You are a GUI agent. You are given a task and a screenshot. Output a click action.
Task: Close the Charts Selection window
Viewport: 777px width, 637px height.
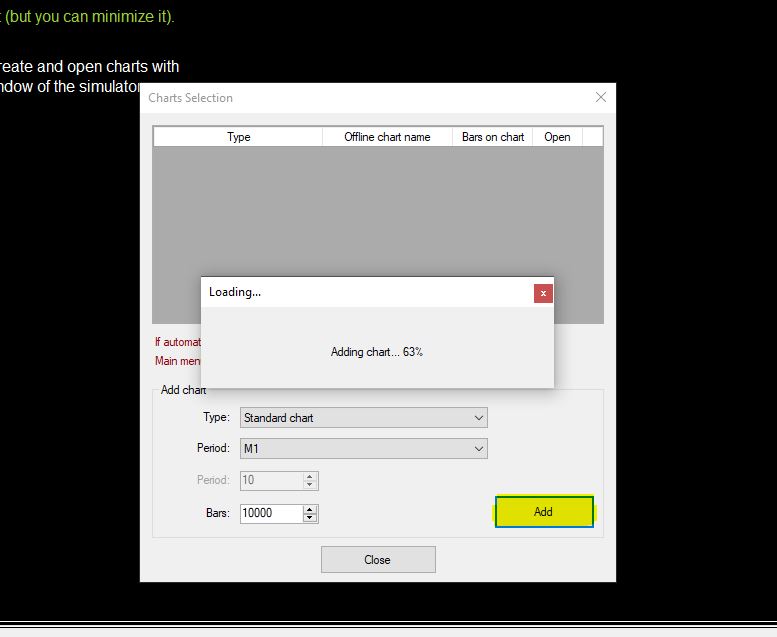(600, 97)
